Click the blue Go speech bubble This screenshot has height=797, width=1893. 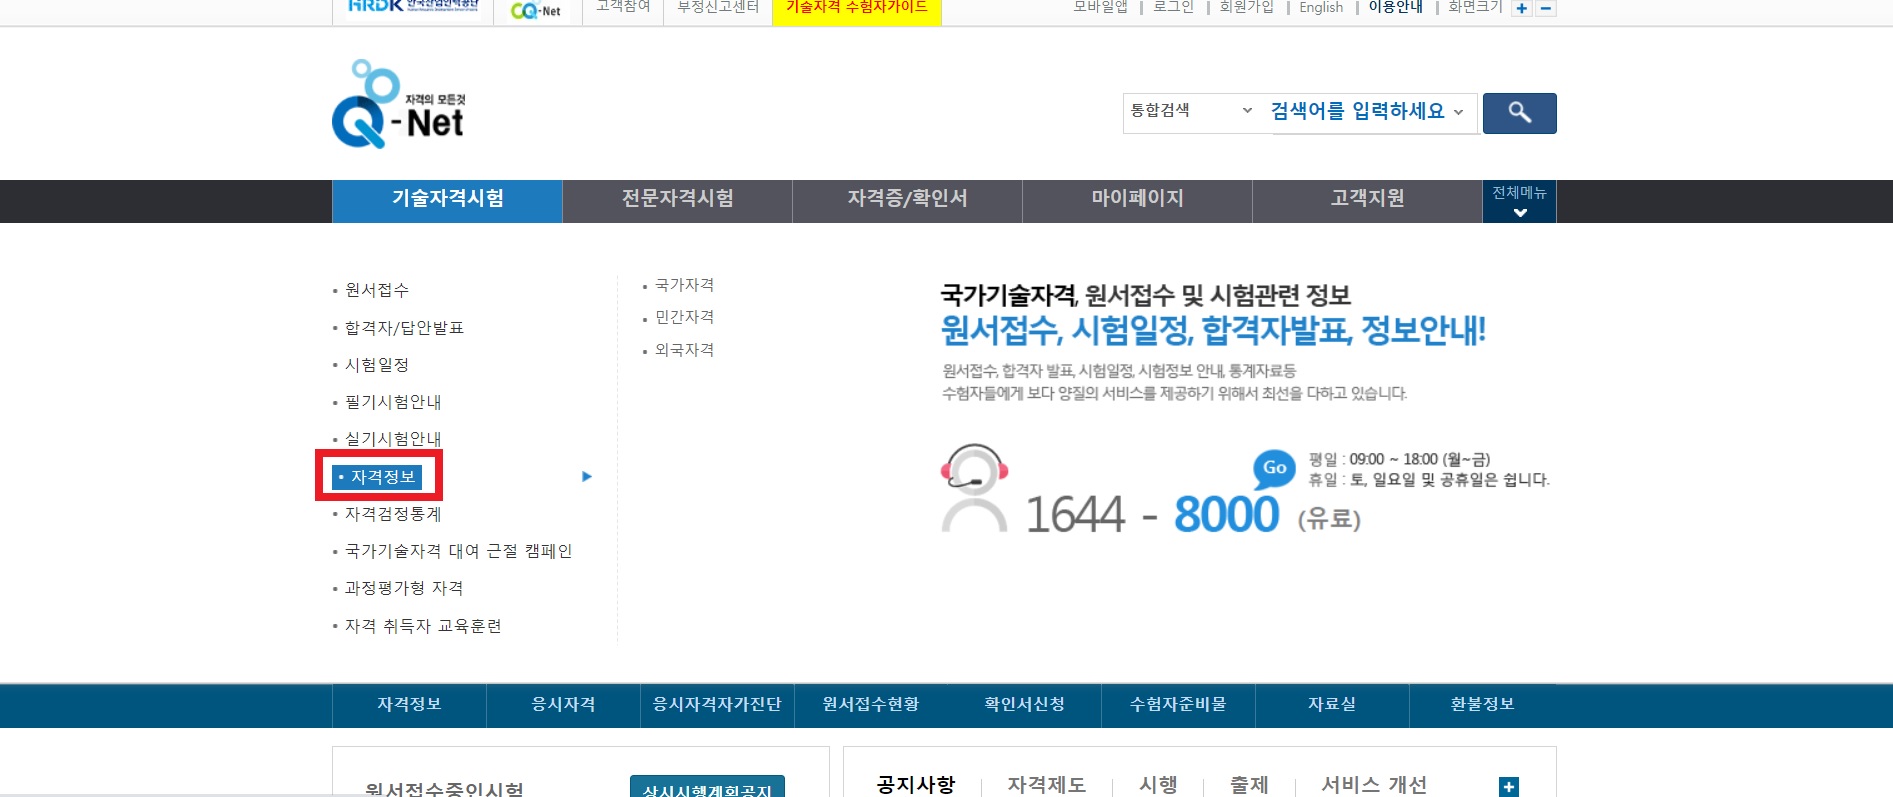[x=1274, y=467]
